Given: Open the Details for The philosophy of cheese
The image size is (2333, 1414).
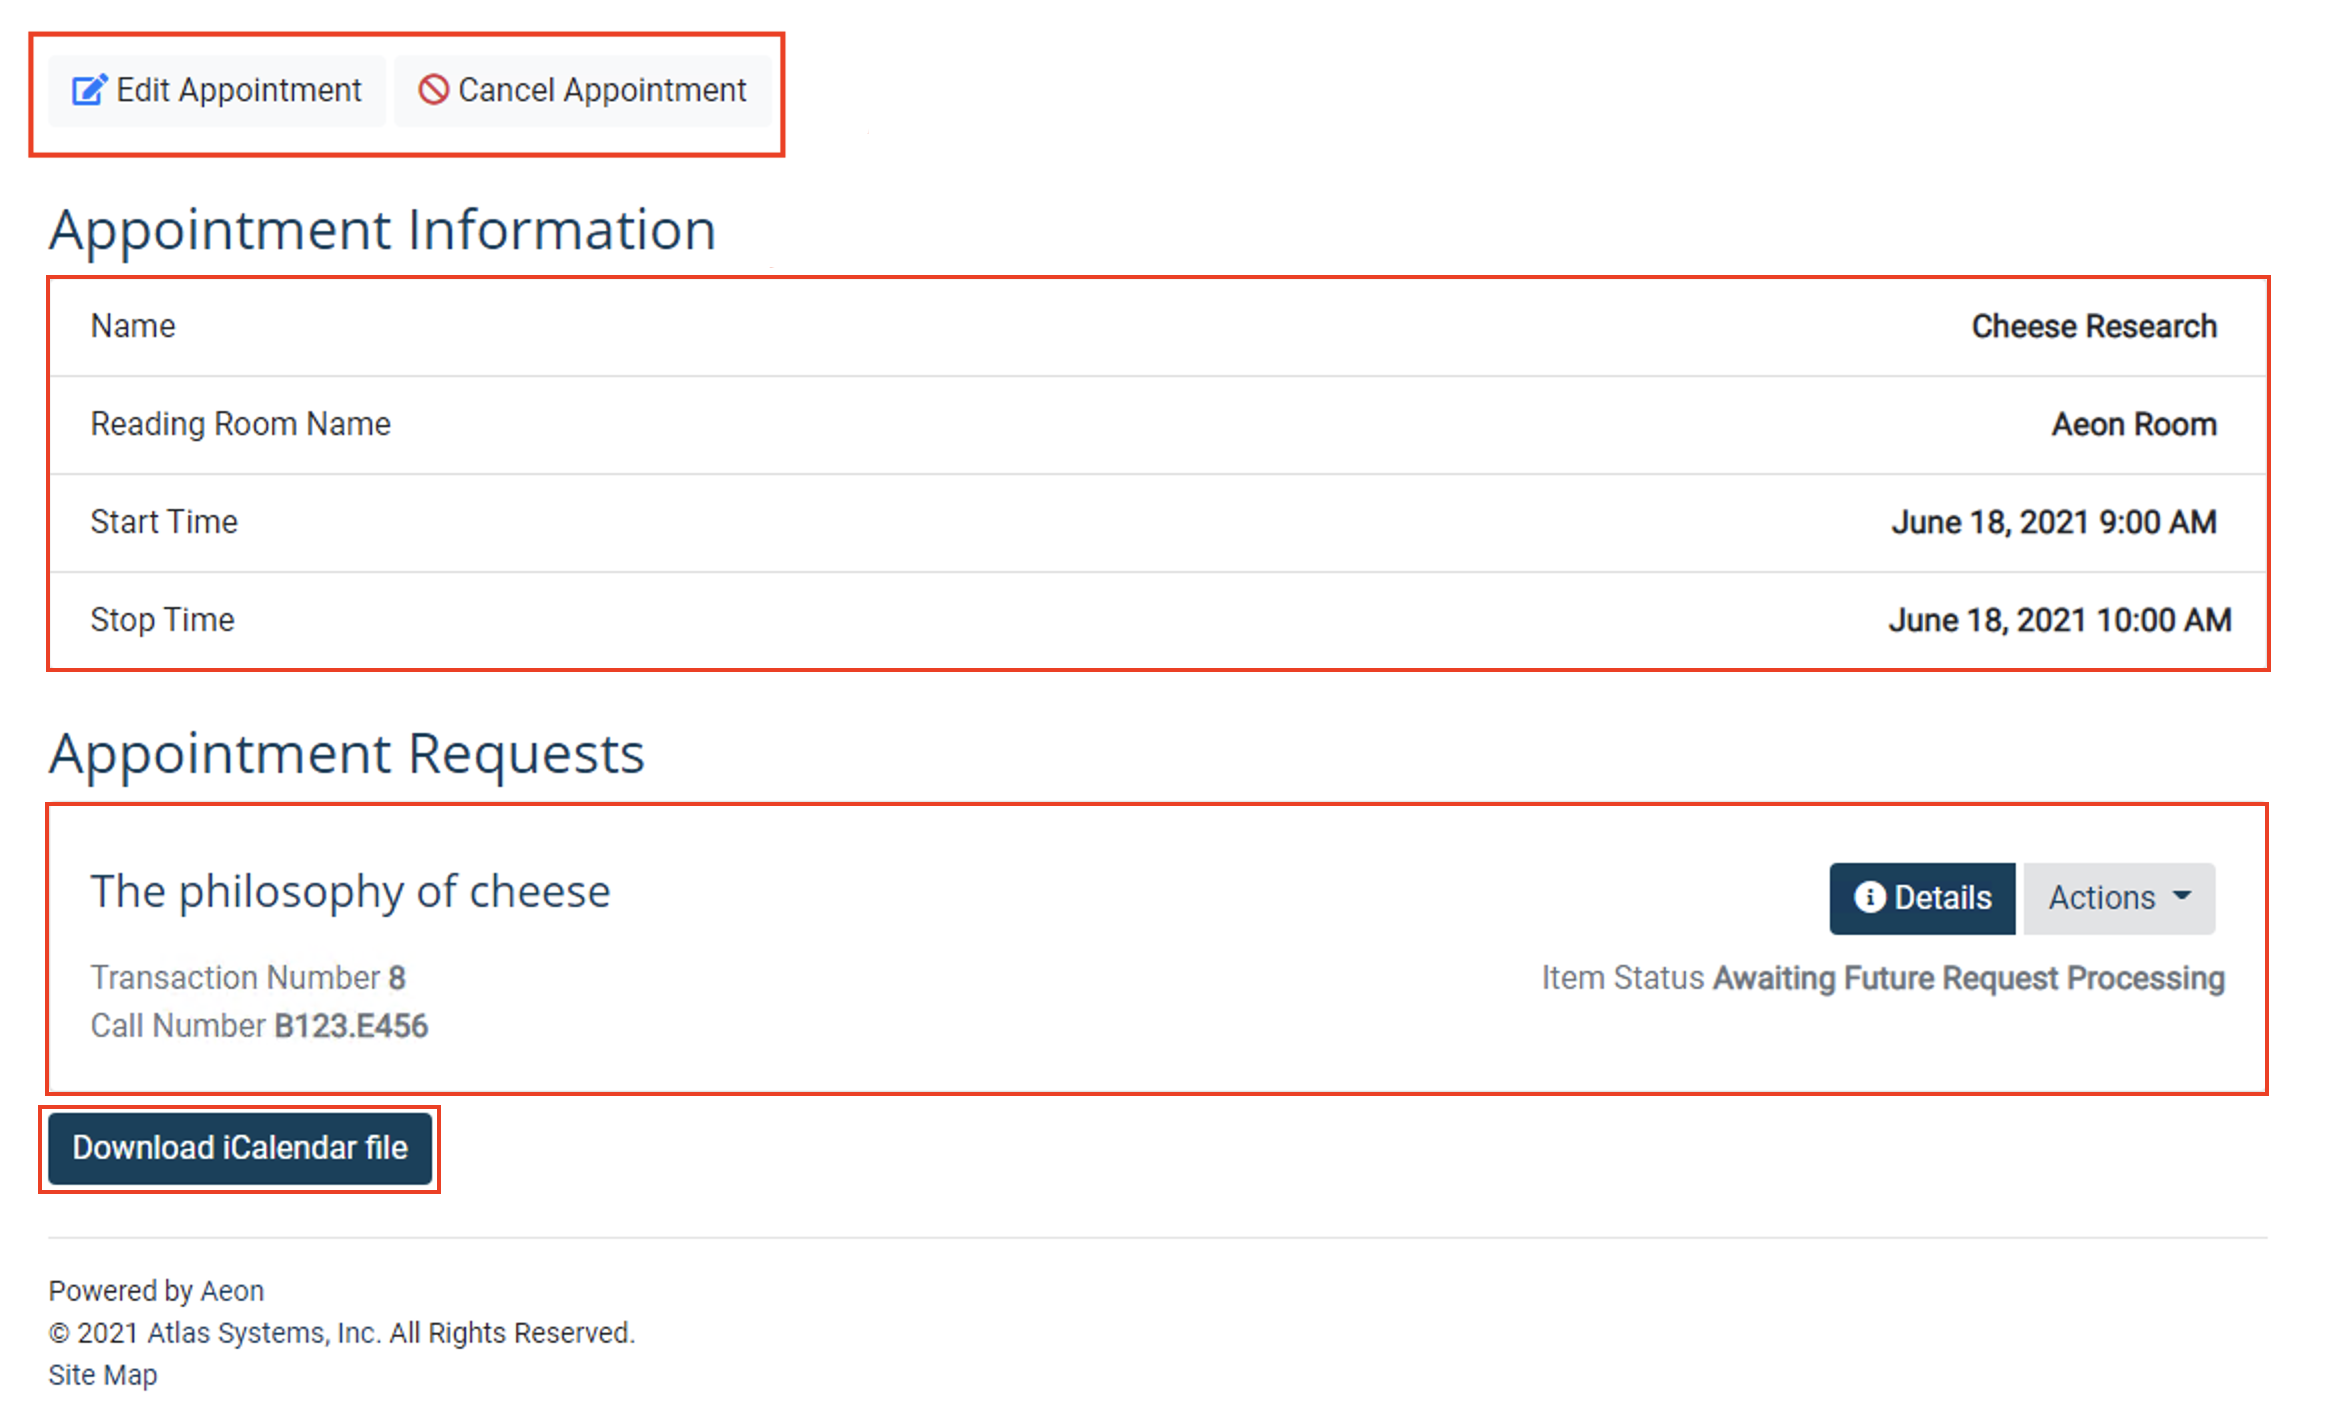Looking at the screenshot, I should tap(1921, 897).
